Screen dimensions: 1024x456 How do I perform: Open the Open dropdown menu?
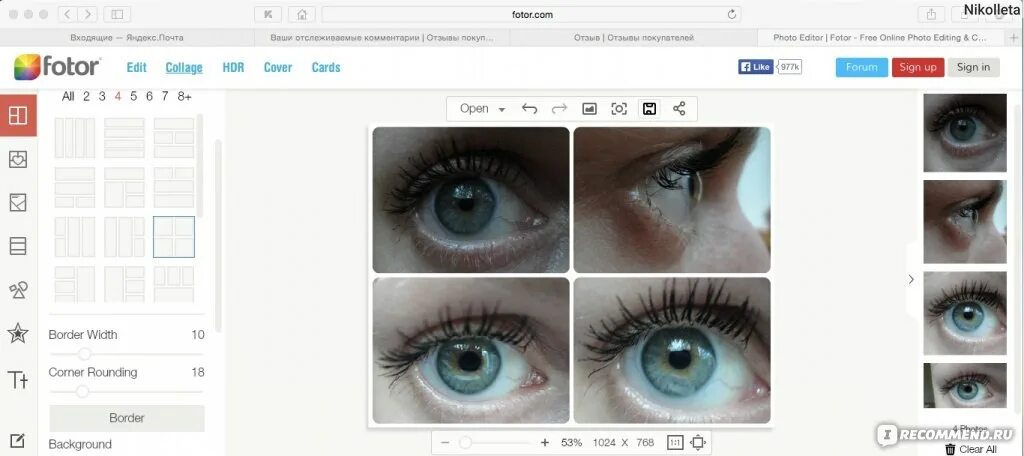click(x=482, y=109)
